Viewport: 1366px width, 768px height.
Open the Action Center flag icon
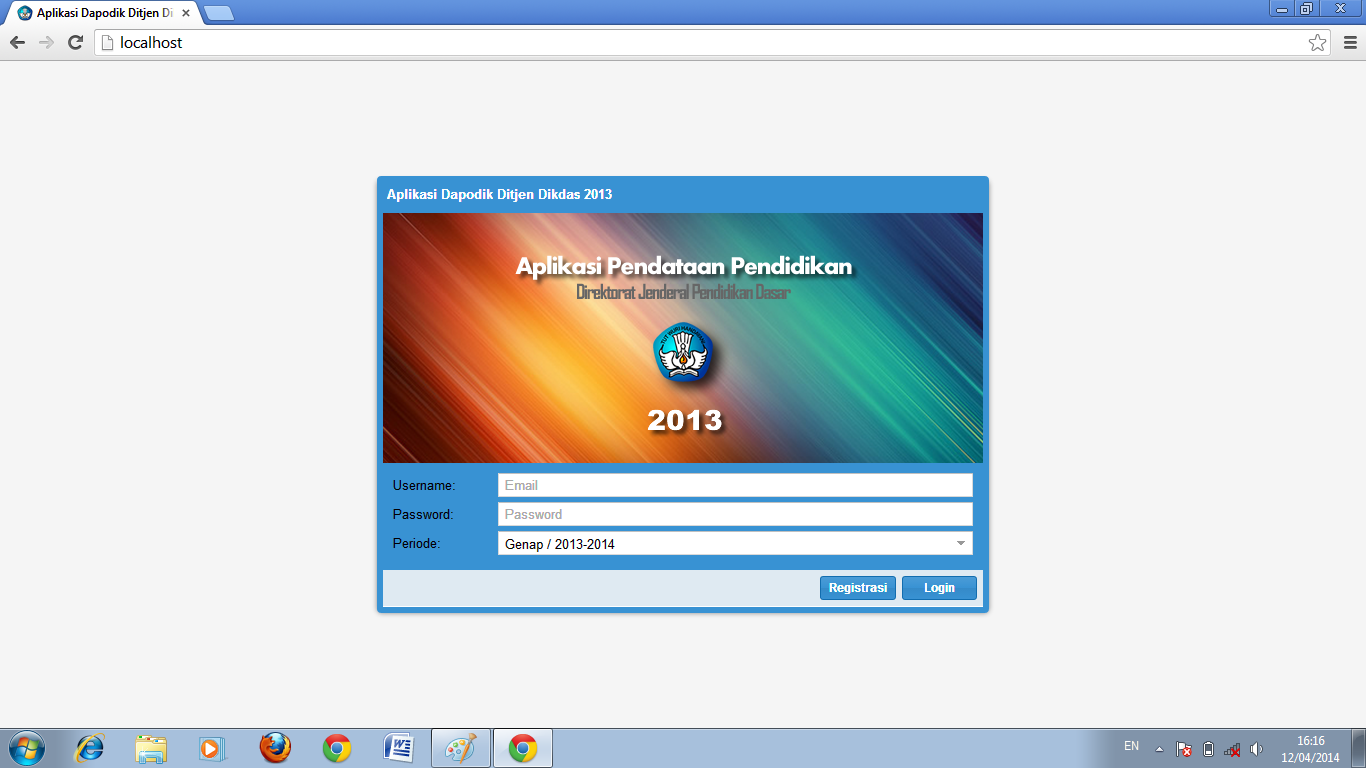pyautogui.click(x=1184, y=749)
